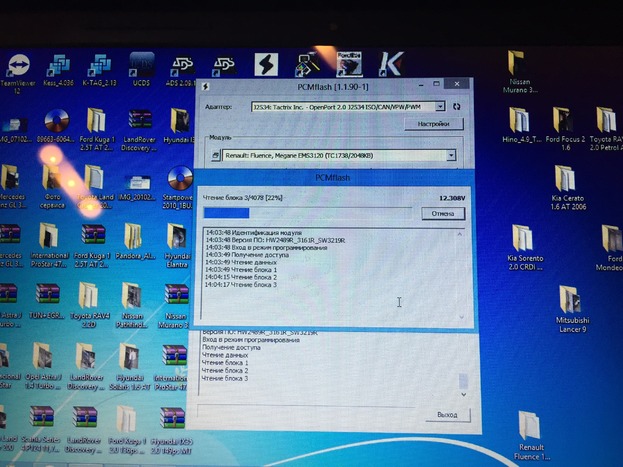Open the TUN+EGR archive file

tap(46, 297)
